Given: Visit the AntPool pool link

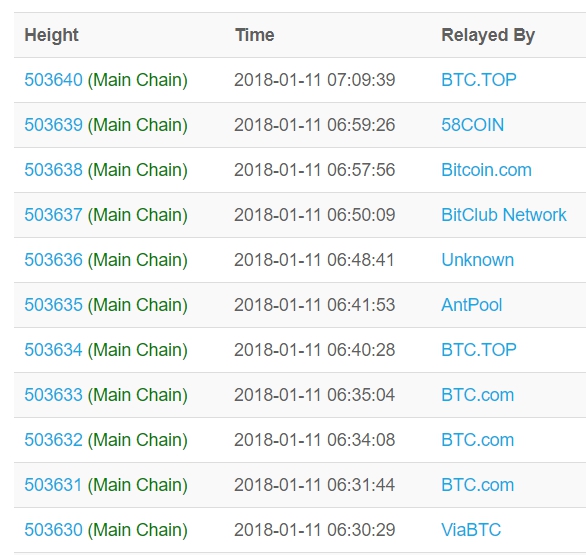Looking at the screenshot, I should 472,305.
